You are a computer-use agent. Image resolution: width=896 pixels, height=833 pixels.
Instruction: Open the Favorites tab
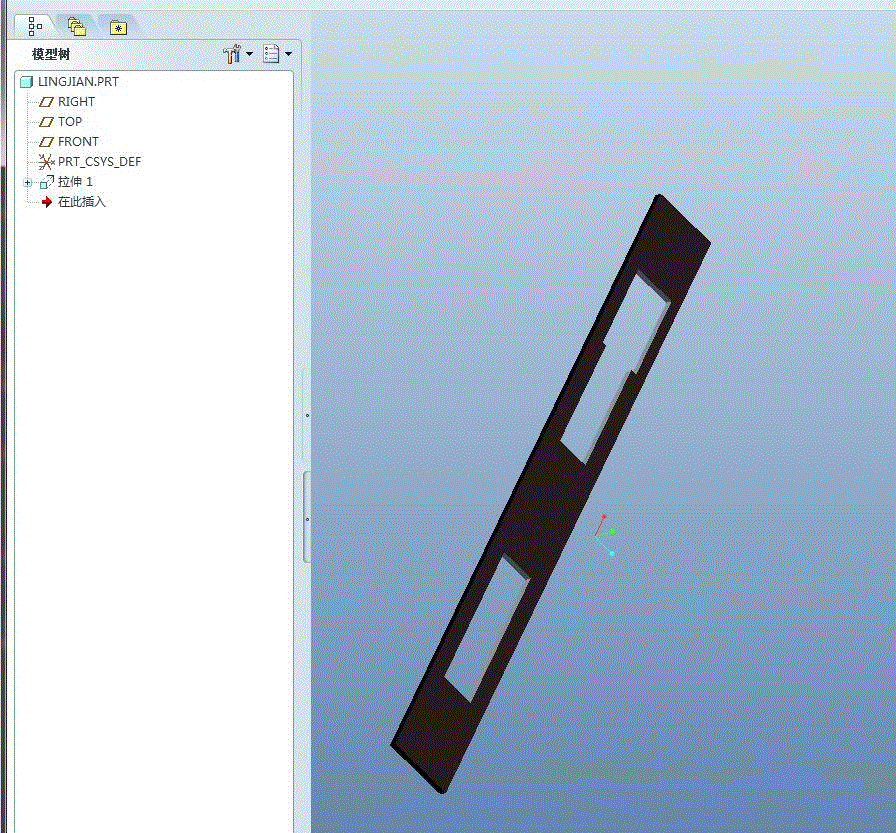pos(118,27)
